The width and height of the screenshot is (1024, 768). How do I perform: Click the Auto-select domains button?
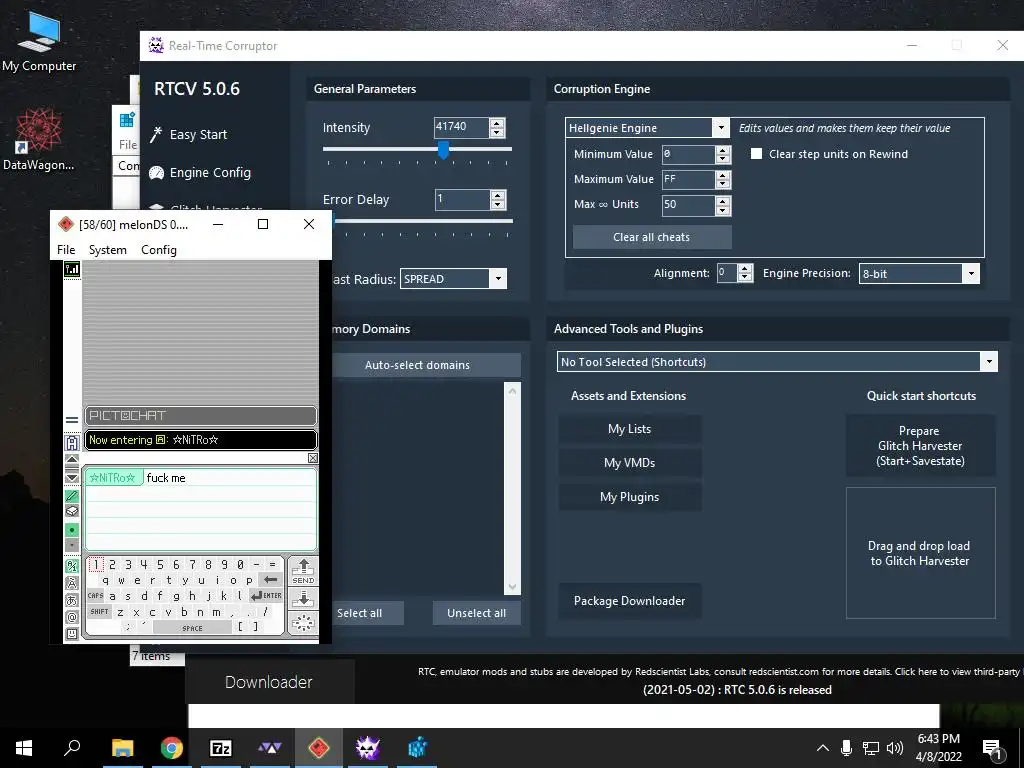(417, 365)
